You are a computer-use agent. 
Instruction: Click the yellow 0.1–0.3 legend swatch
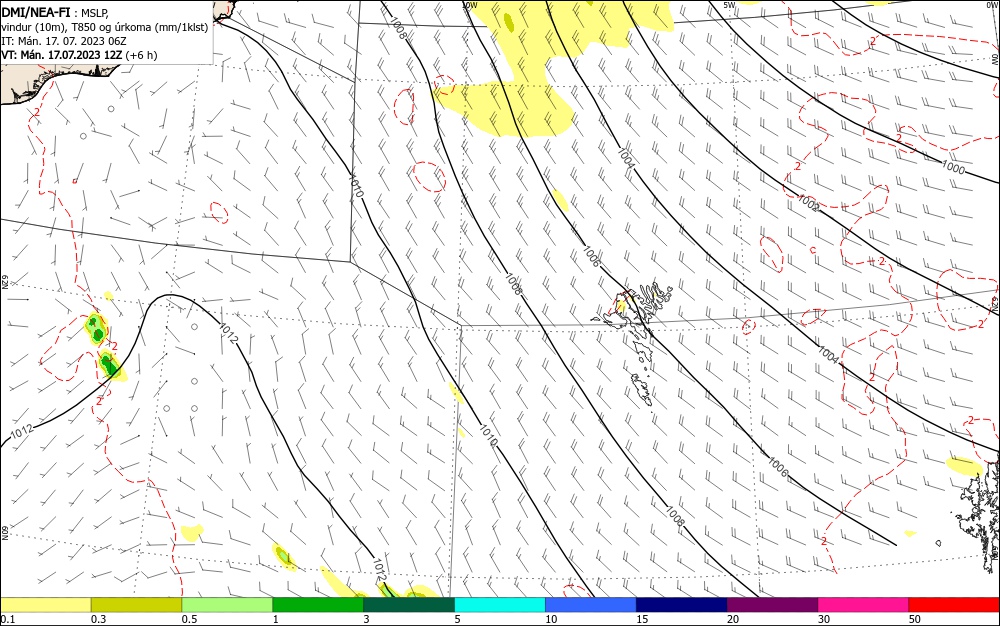(46, 605)
